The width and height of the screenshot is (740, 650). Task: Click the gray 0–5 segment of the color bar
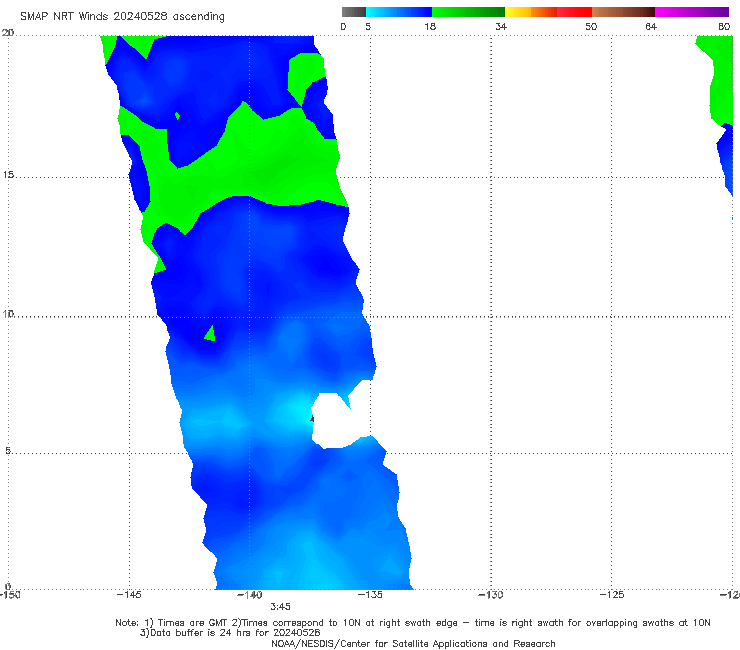tap(354, 12)
